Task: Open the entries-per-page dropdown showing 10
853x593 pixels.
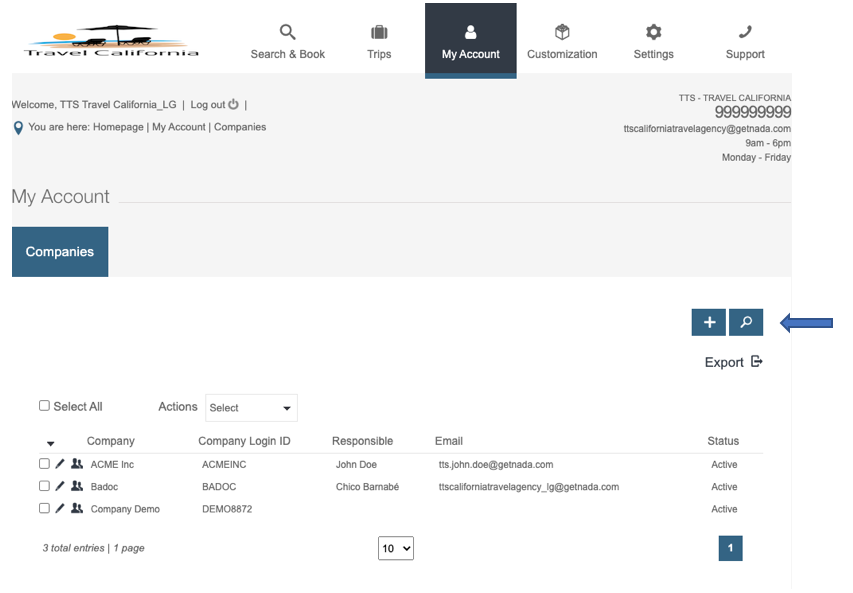Action: tap(396, 548)
